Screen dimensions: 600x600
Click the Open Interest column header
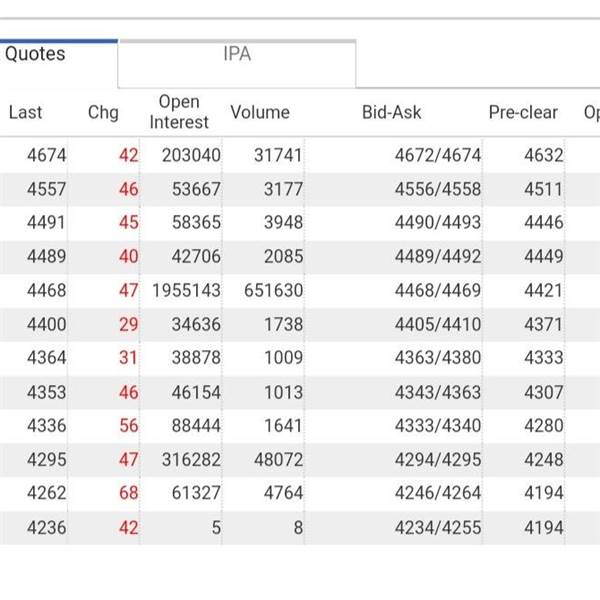[179, 112]
